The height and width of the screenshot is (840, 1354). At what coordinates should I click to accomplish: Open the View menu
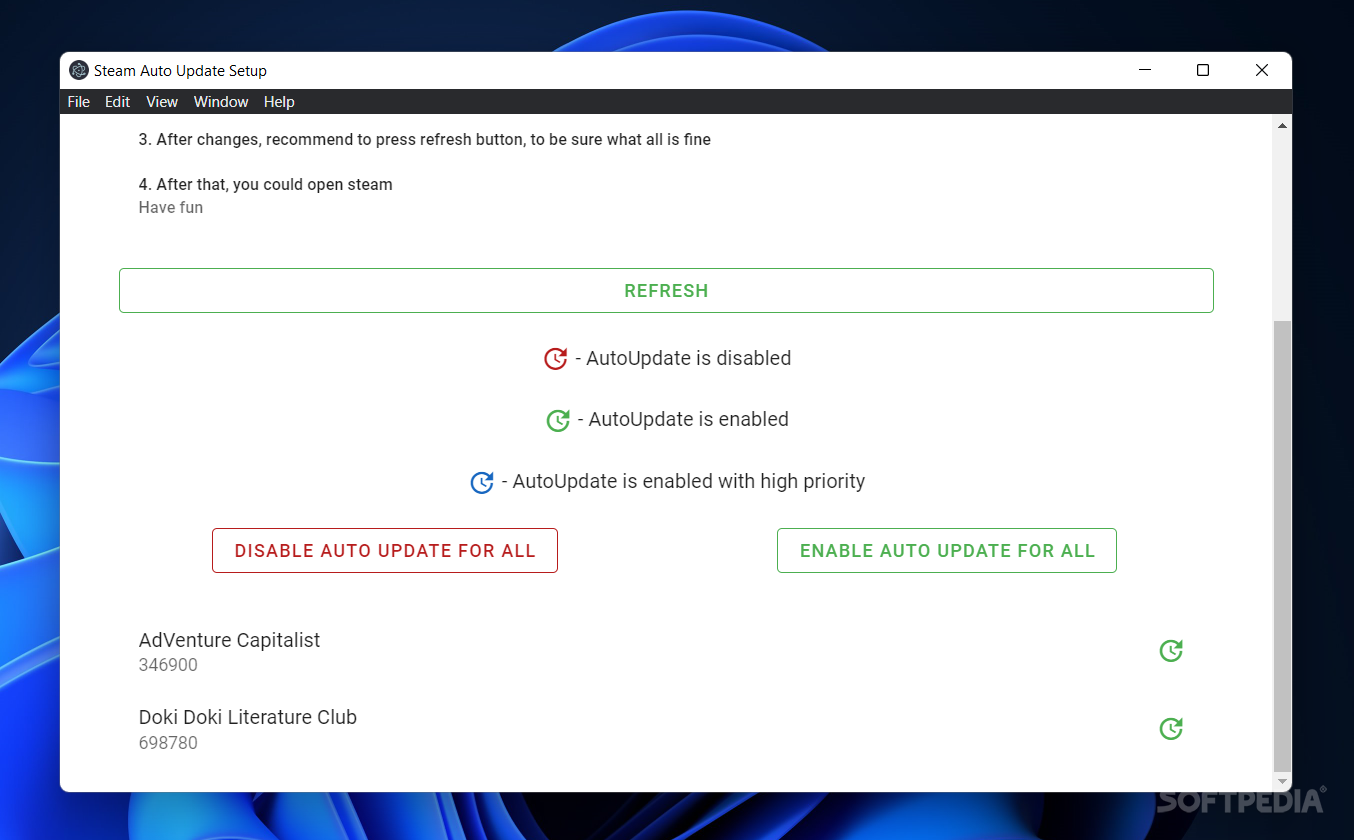coord(162,102)
